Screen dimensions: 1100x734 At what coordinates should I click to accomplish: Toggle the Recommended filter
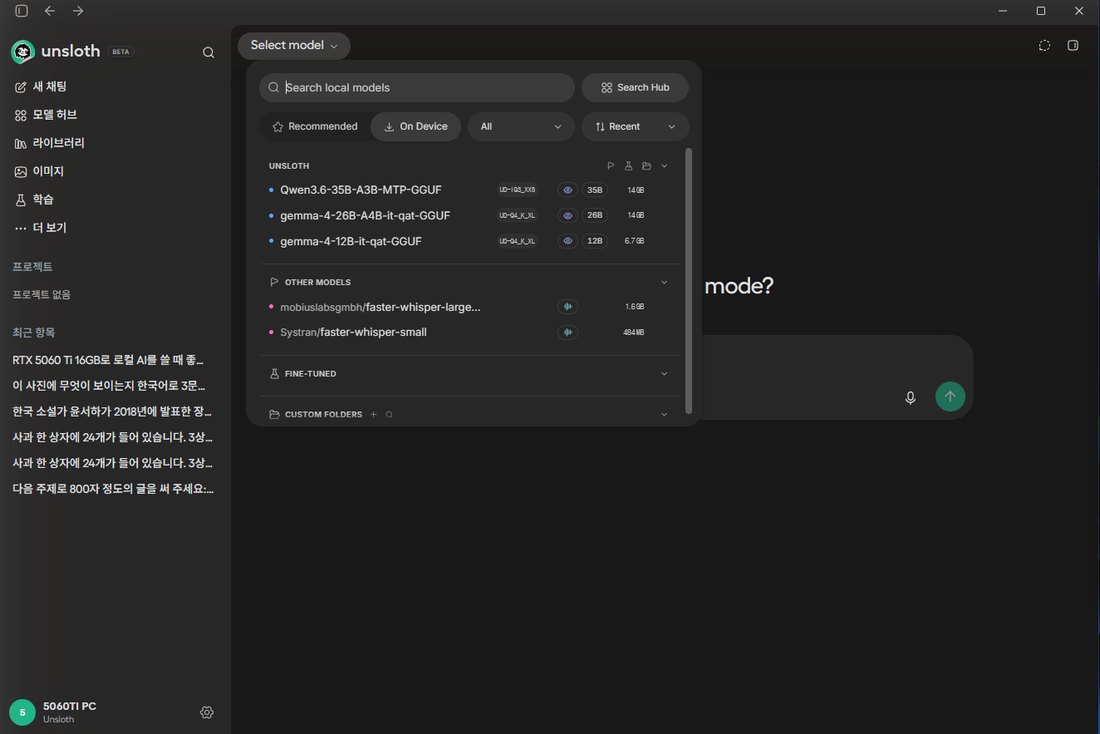click(x=315, y=126)
